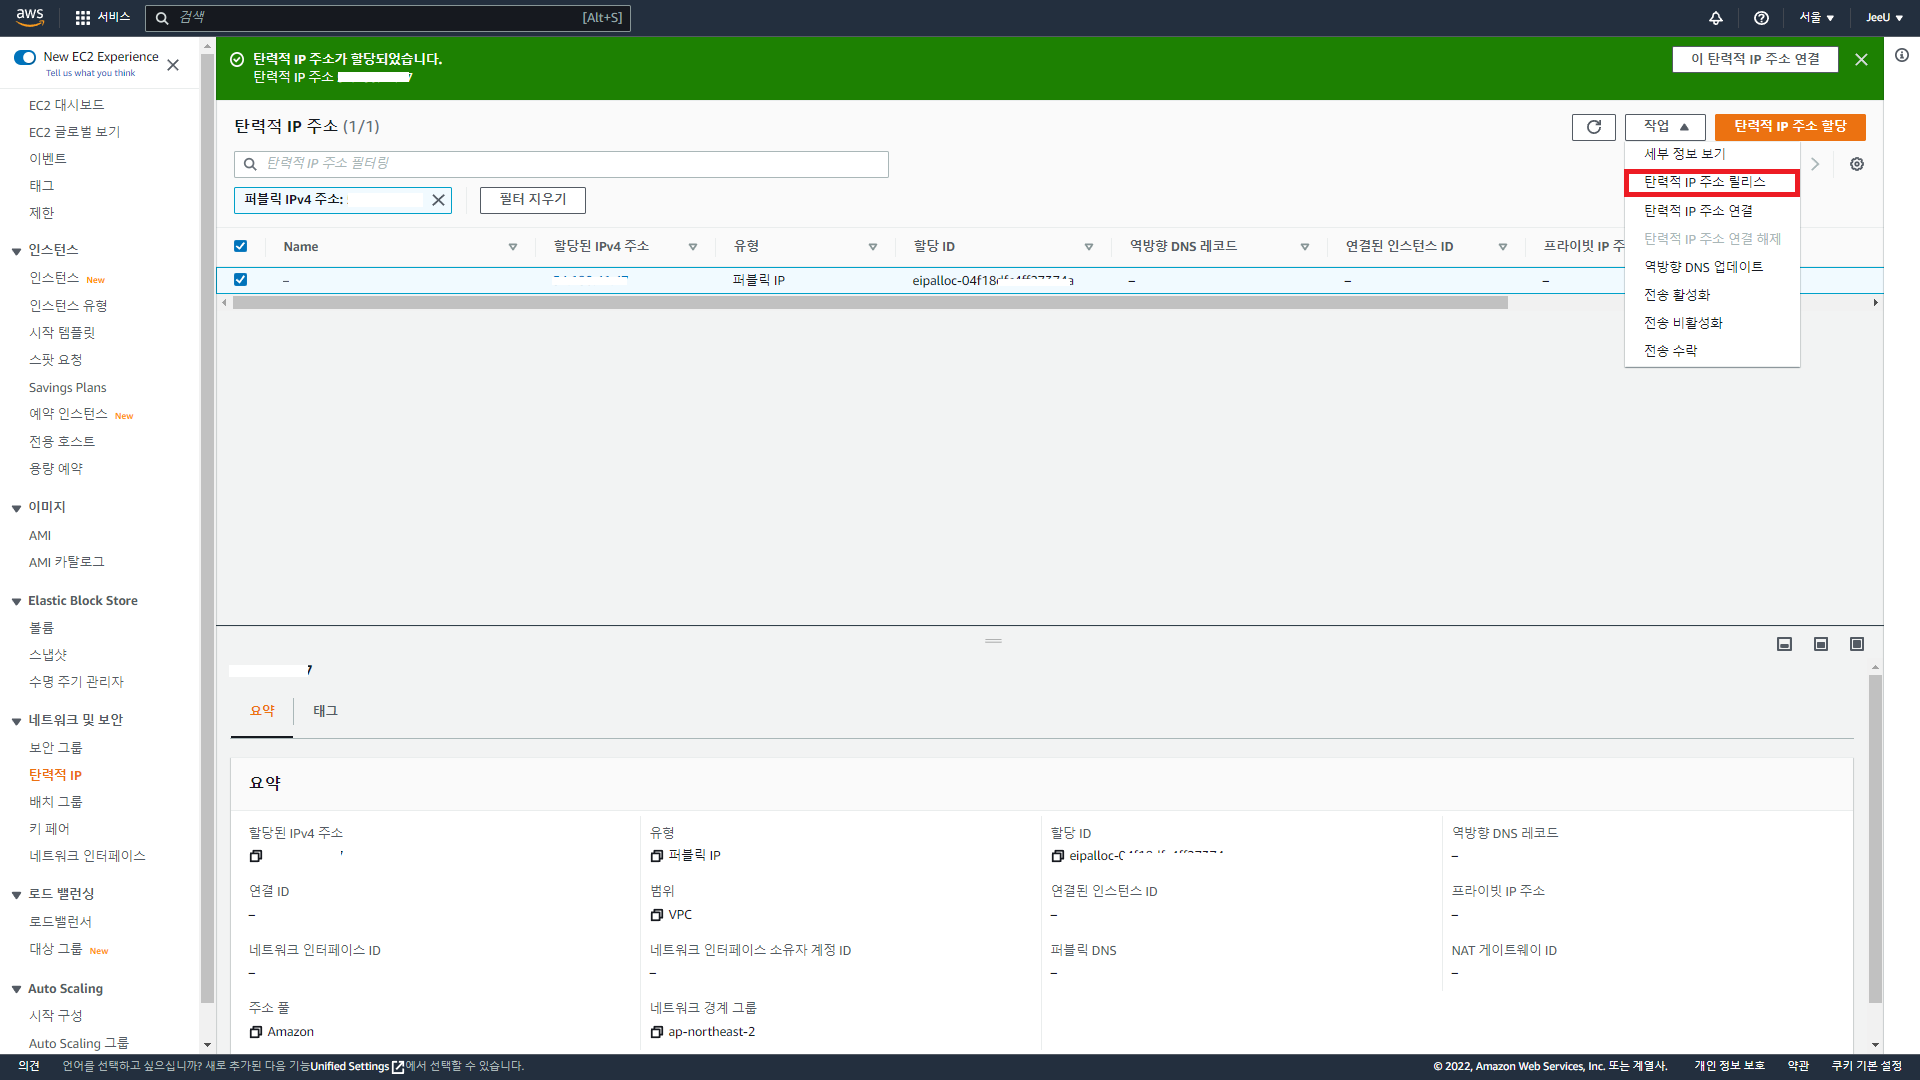Open the AWS services grid icon

pyautogui.click(x=83, y=17)
